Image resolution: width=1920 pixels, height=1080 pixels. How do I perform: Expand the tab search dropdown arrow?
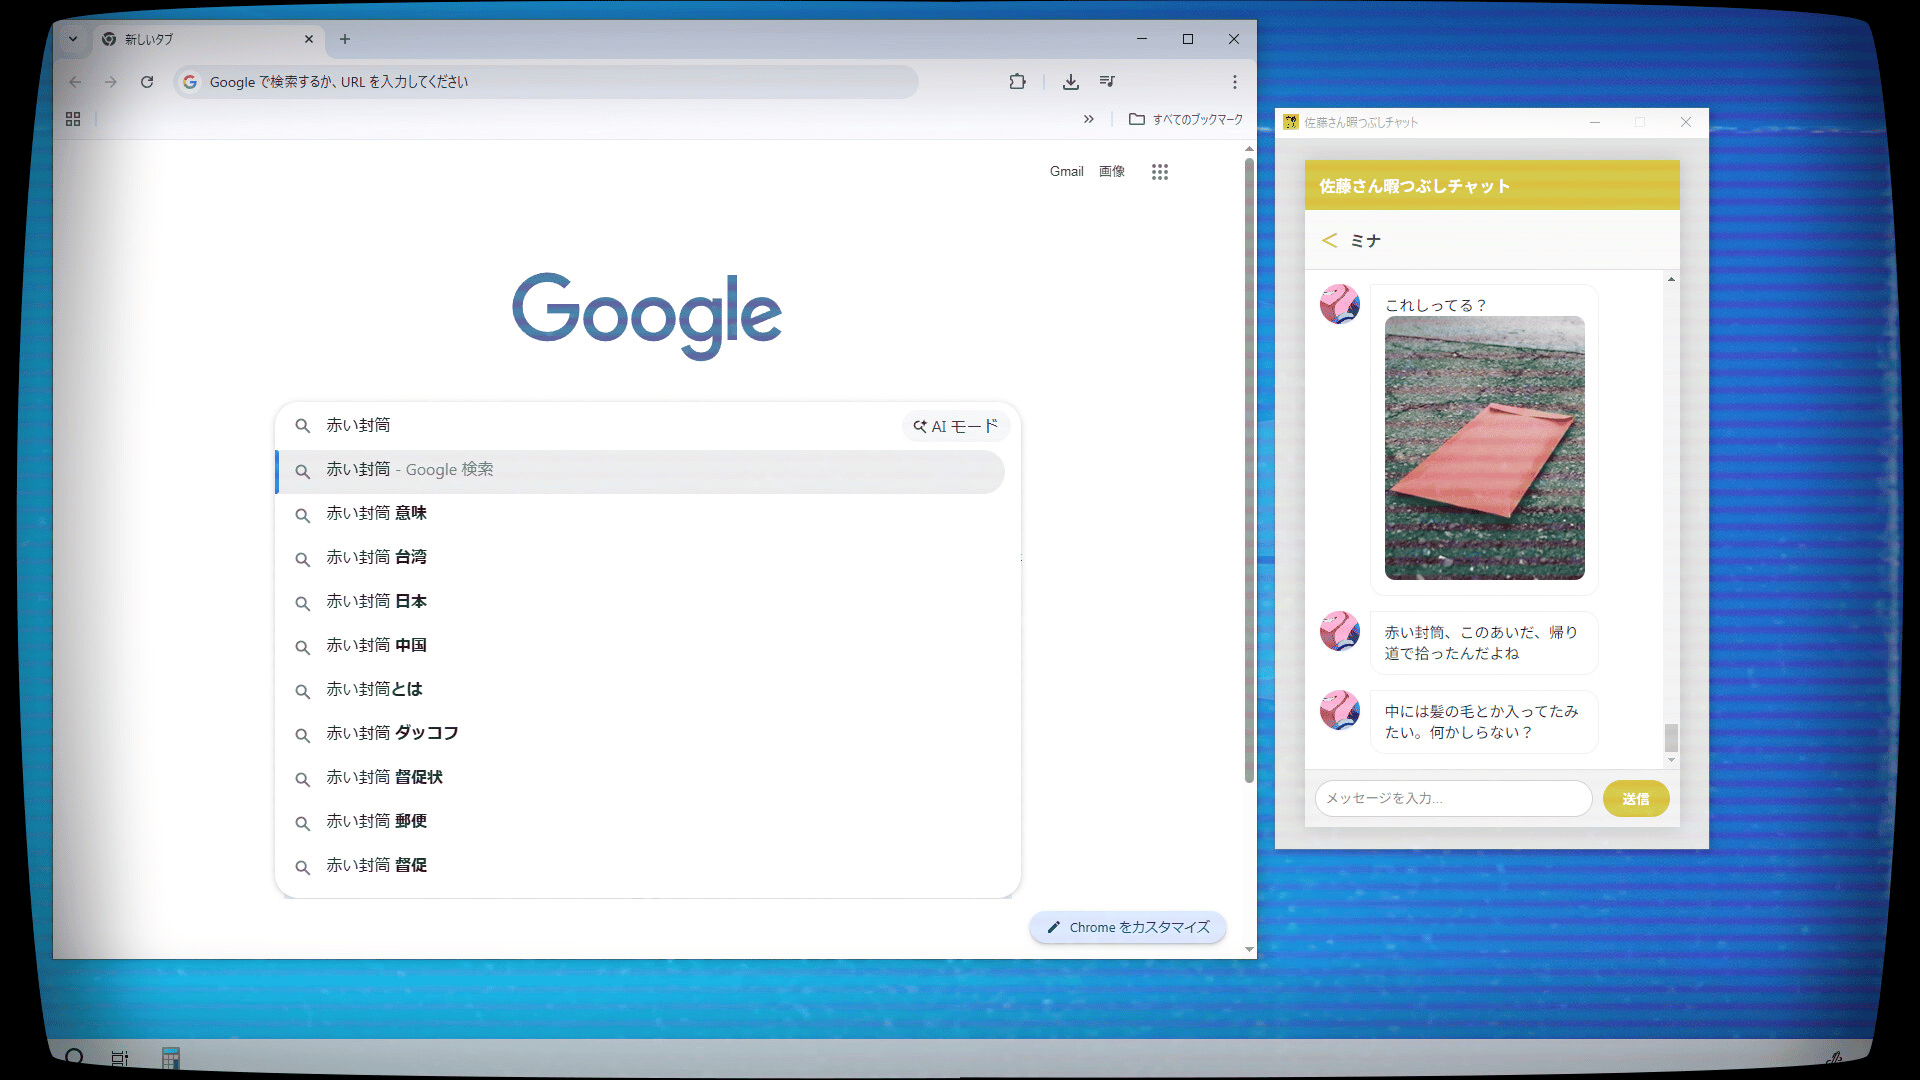point(73,39)
